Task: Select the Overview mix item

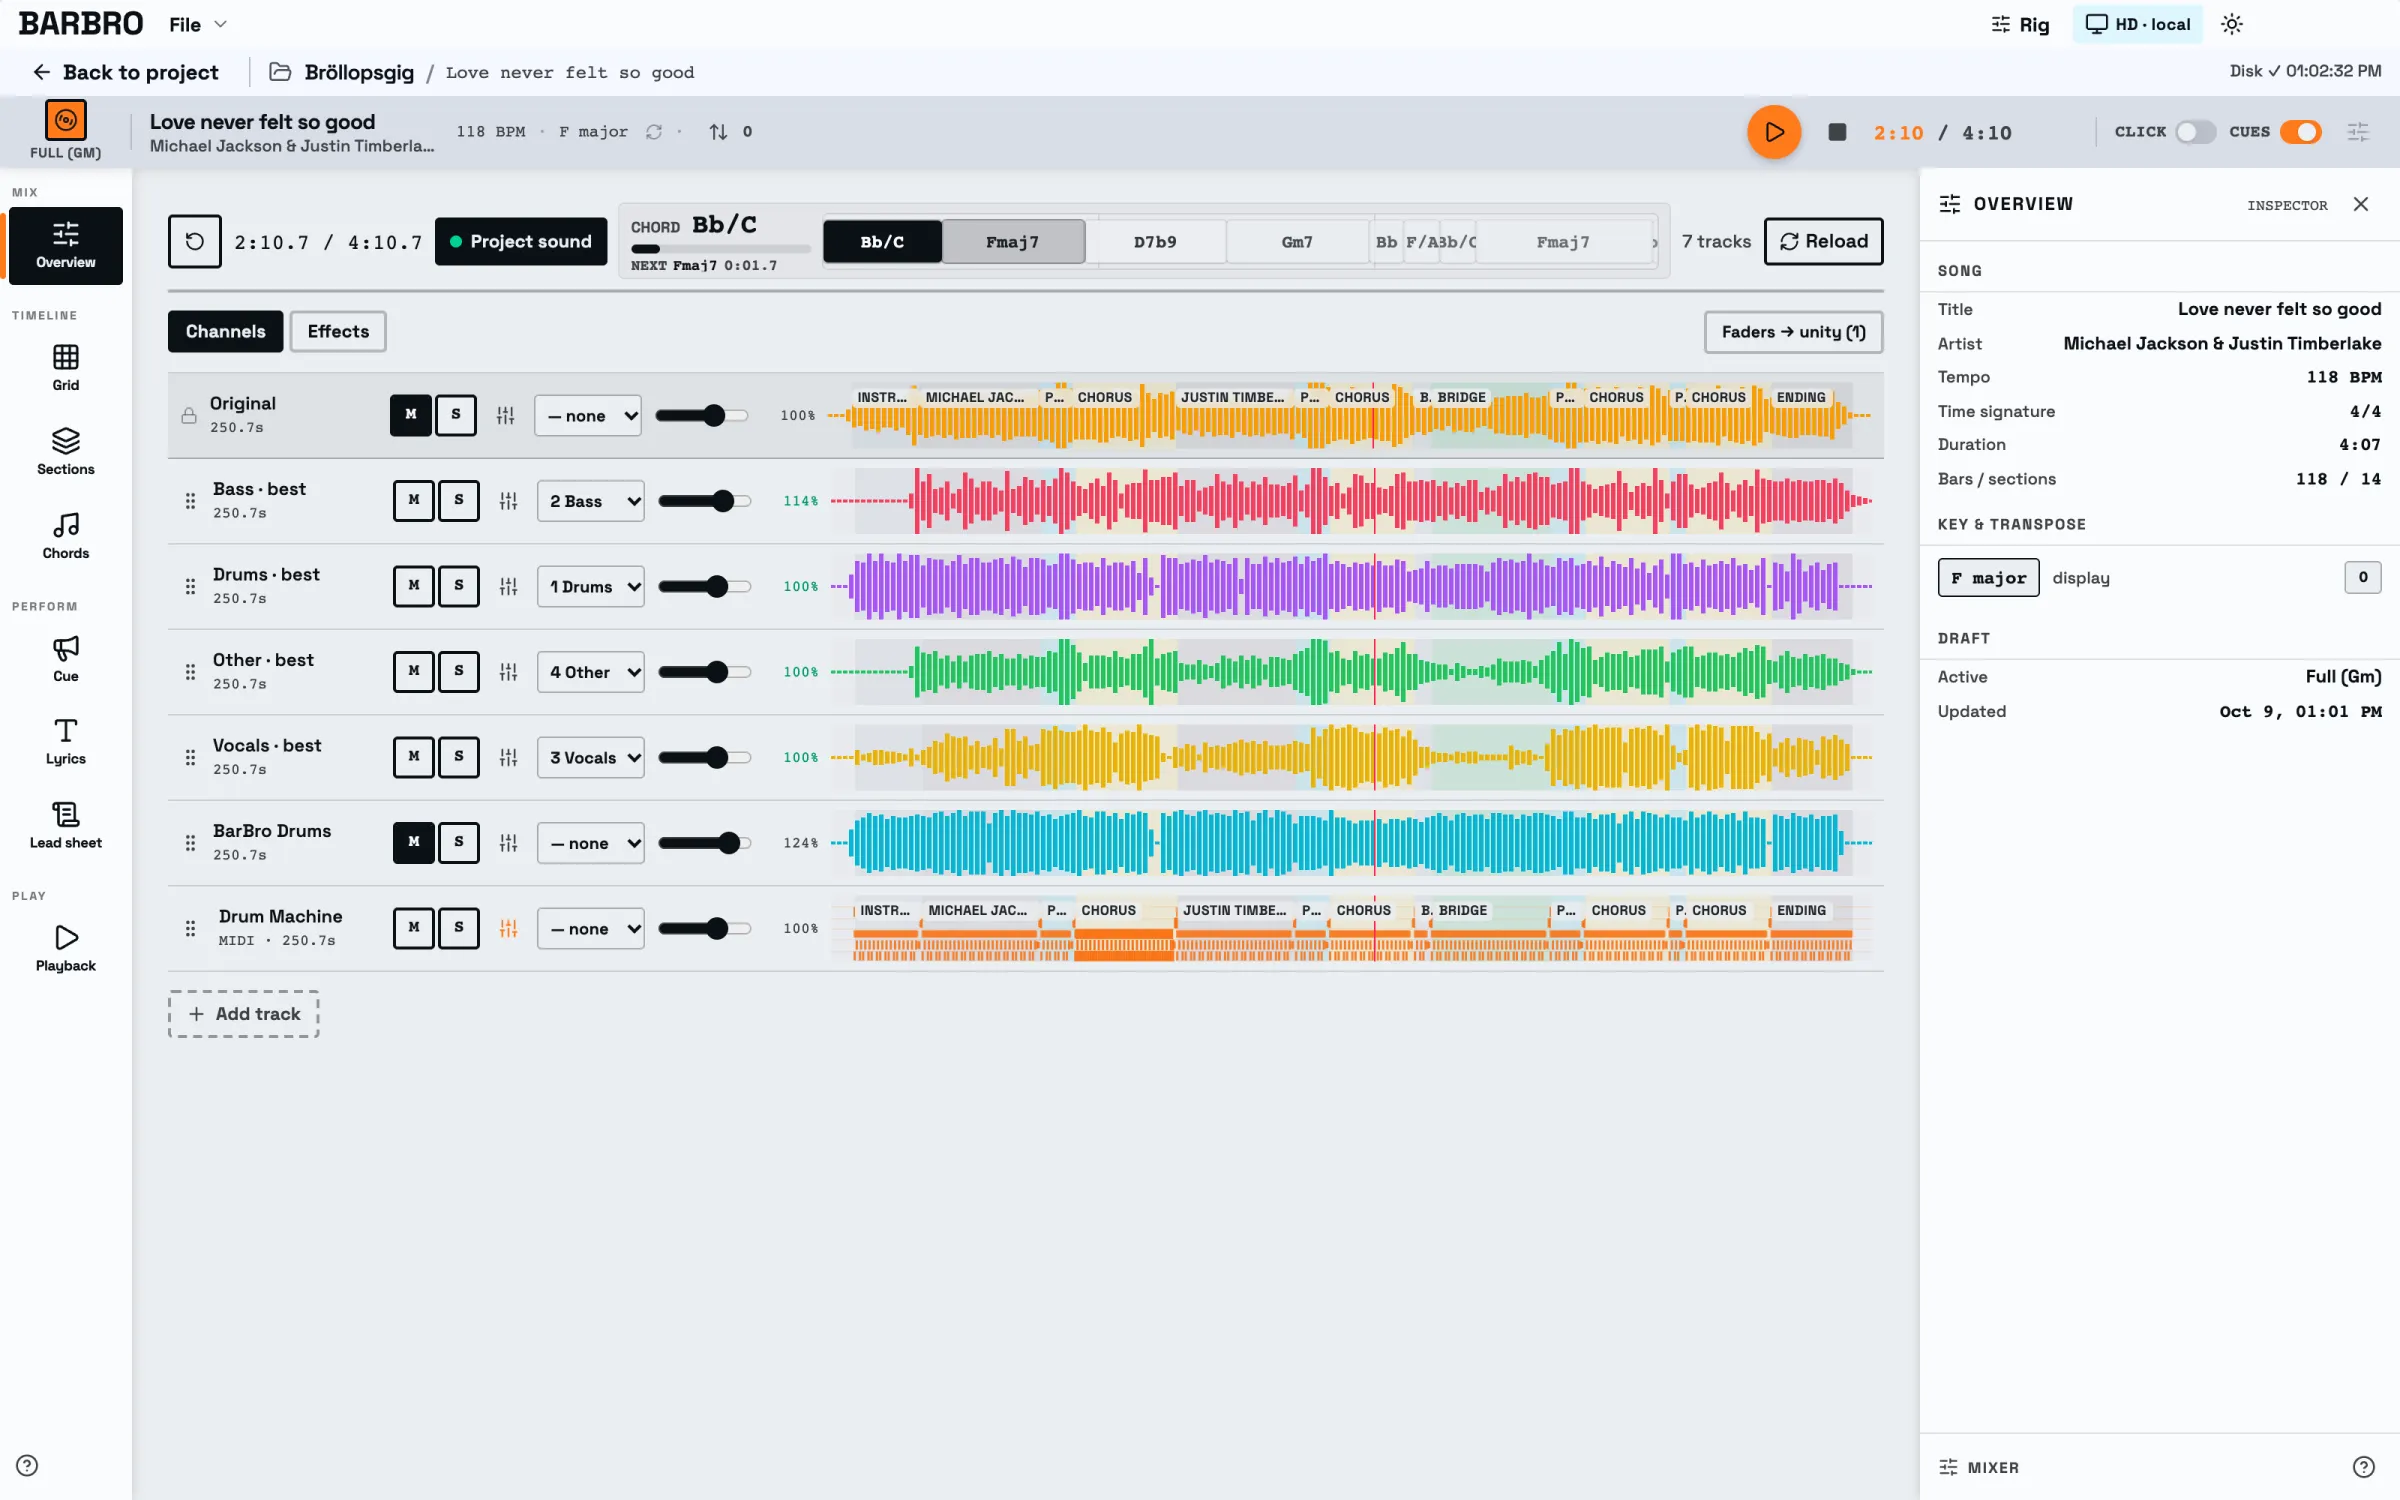Action: tap(65, 245)
